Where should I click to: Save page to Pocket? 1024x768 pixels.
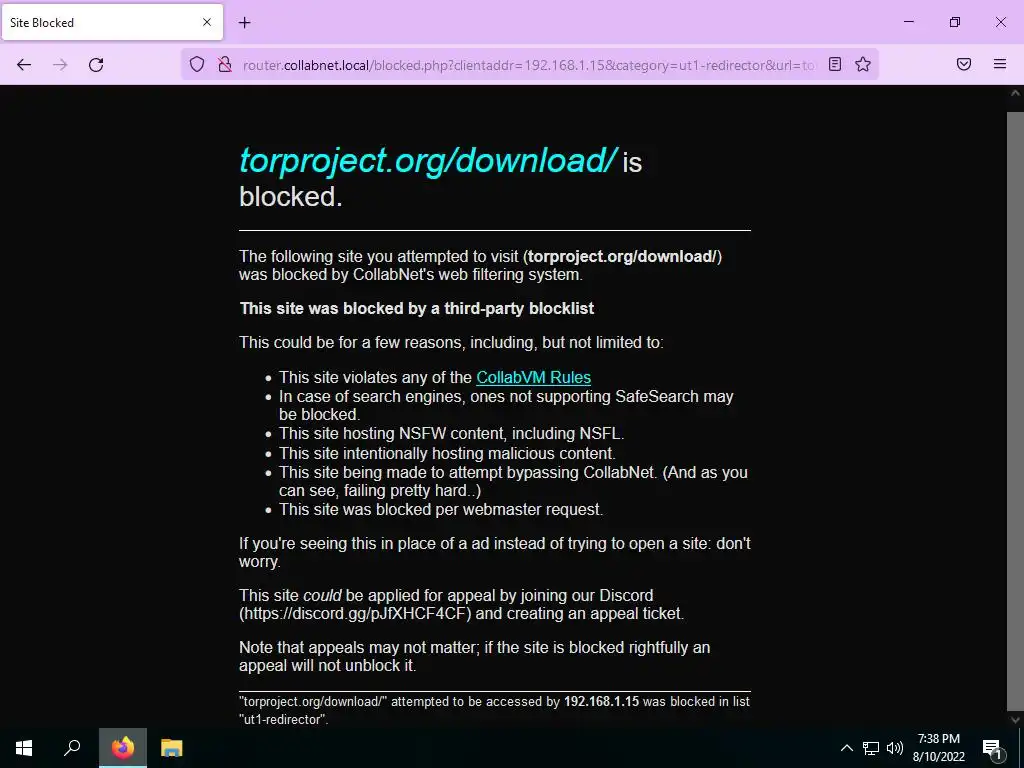coord(964,64)
